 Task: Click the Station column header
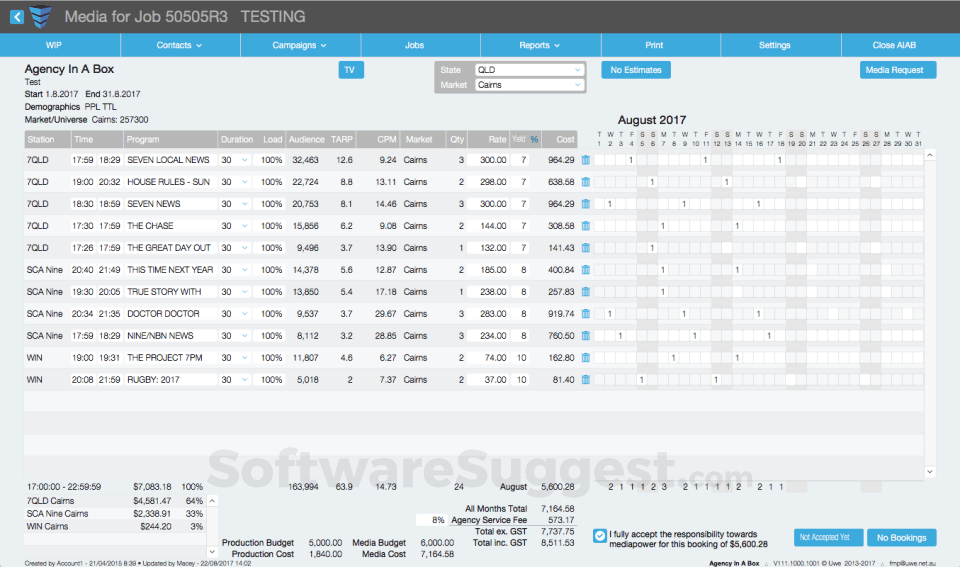pos(47,140)
